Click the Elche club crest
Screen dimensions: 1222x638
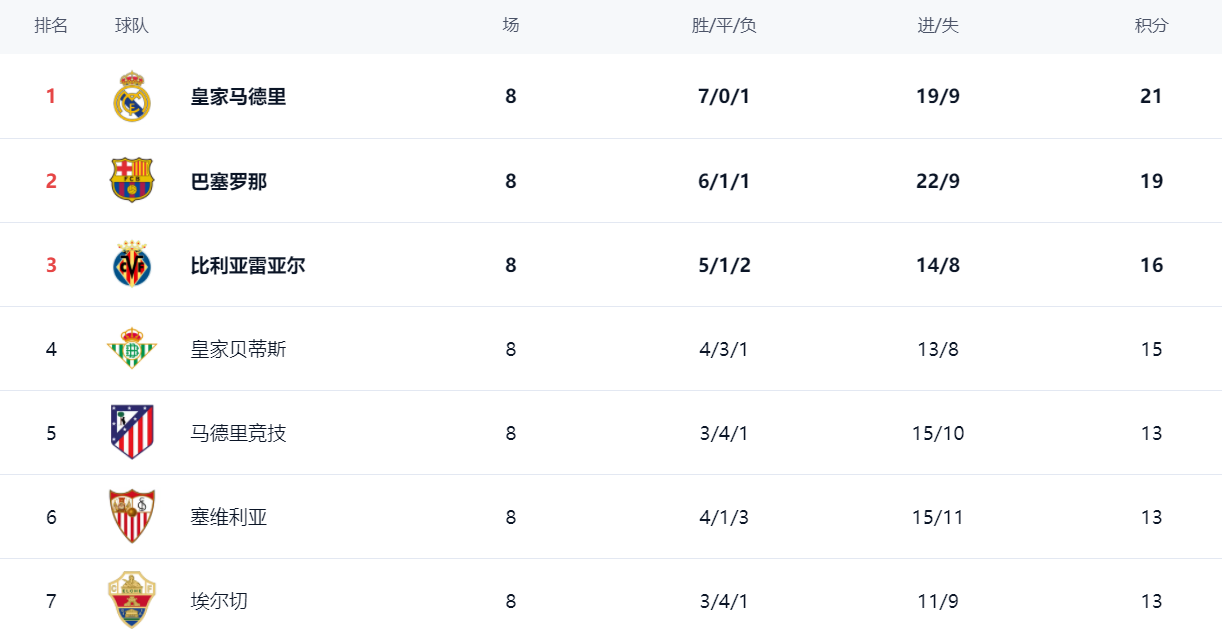tap(131, 600)
